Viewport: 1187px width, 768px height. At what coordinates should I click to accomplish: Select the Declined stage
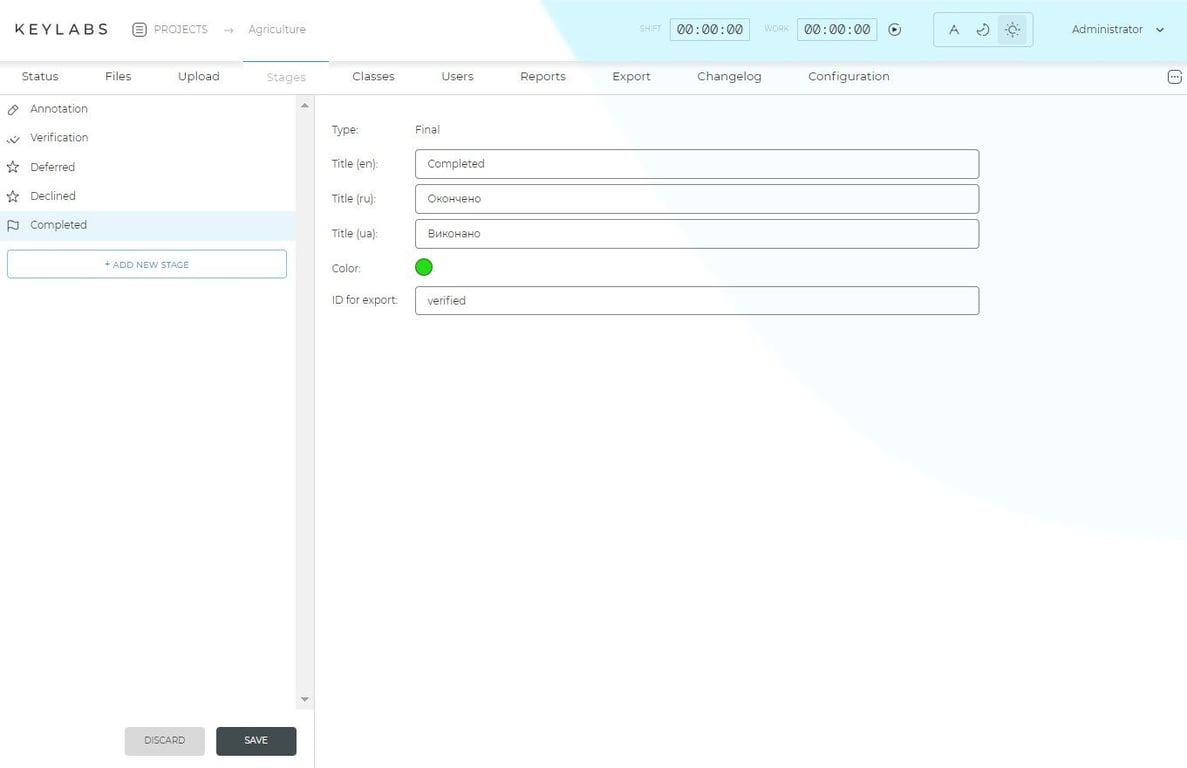(148, 196)
